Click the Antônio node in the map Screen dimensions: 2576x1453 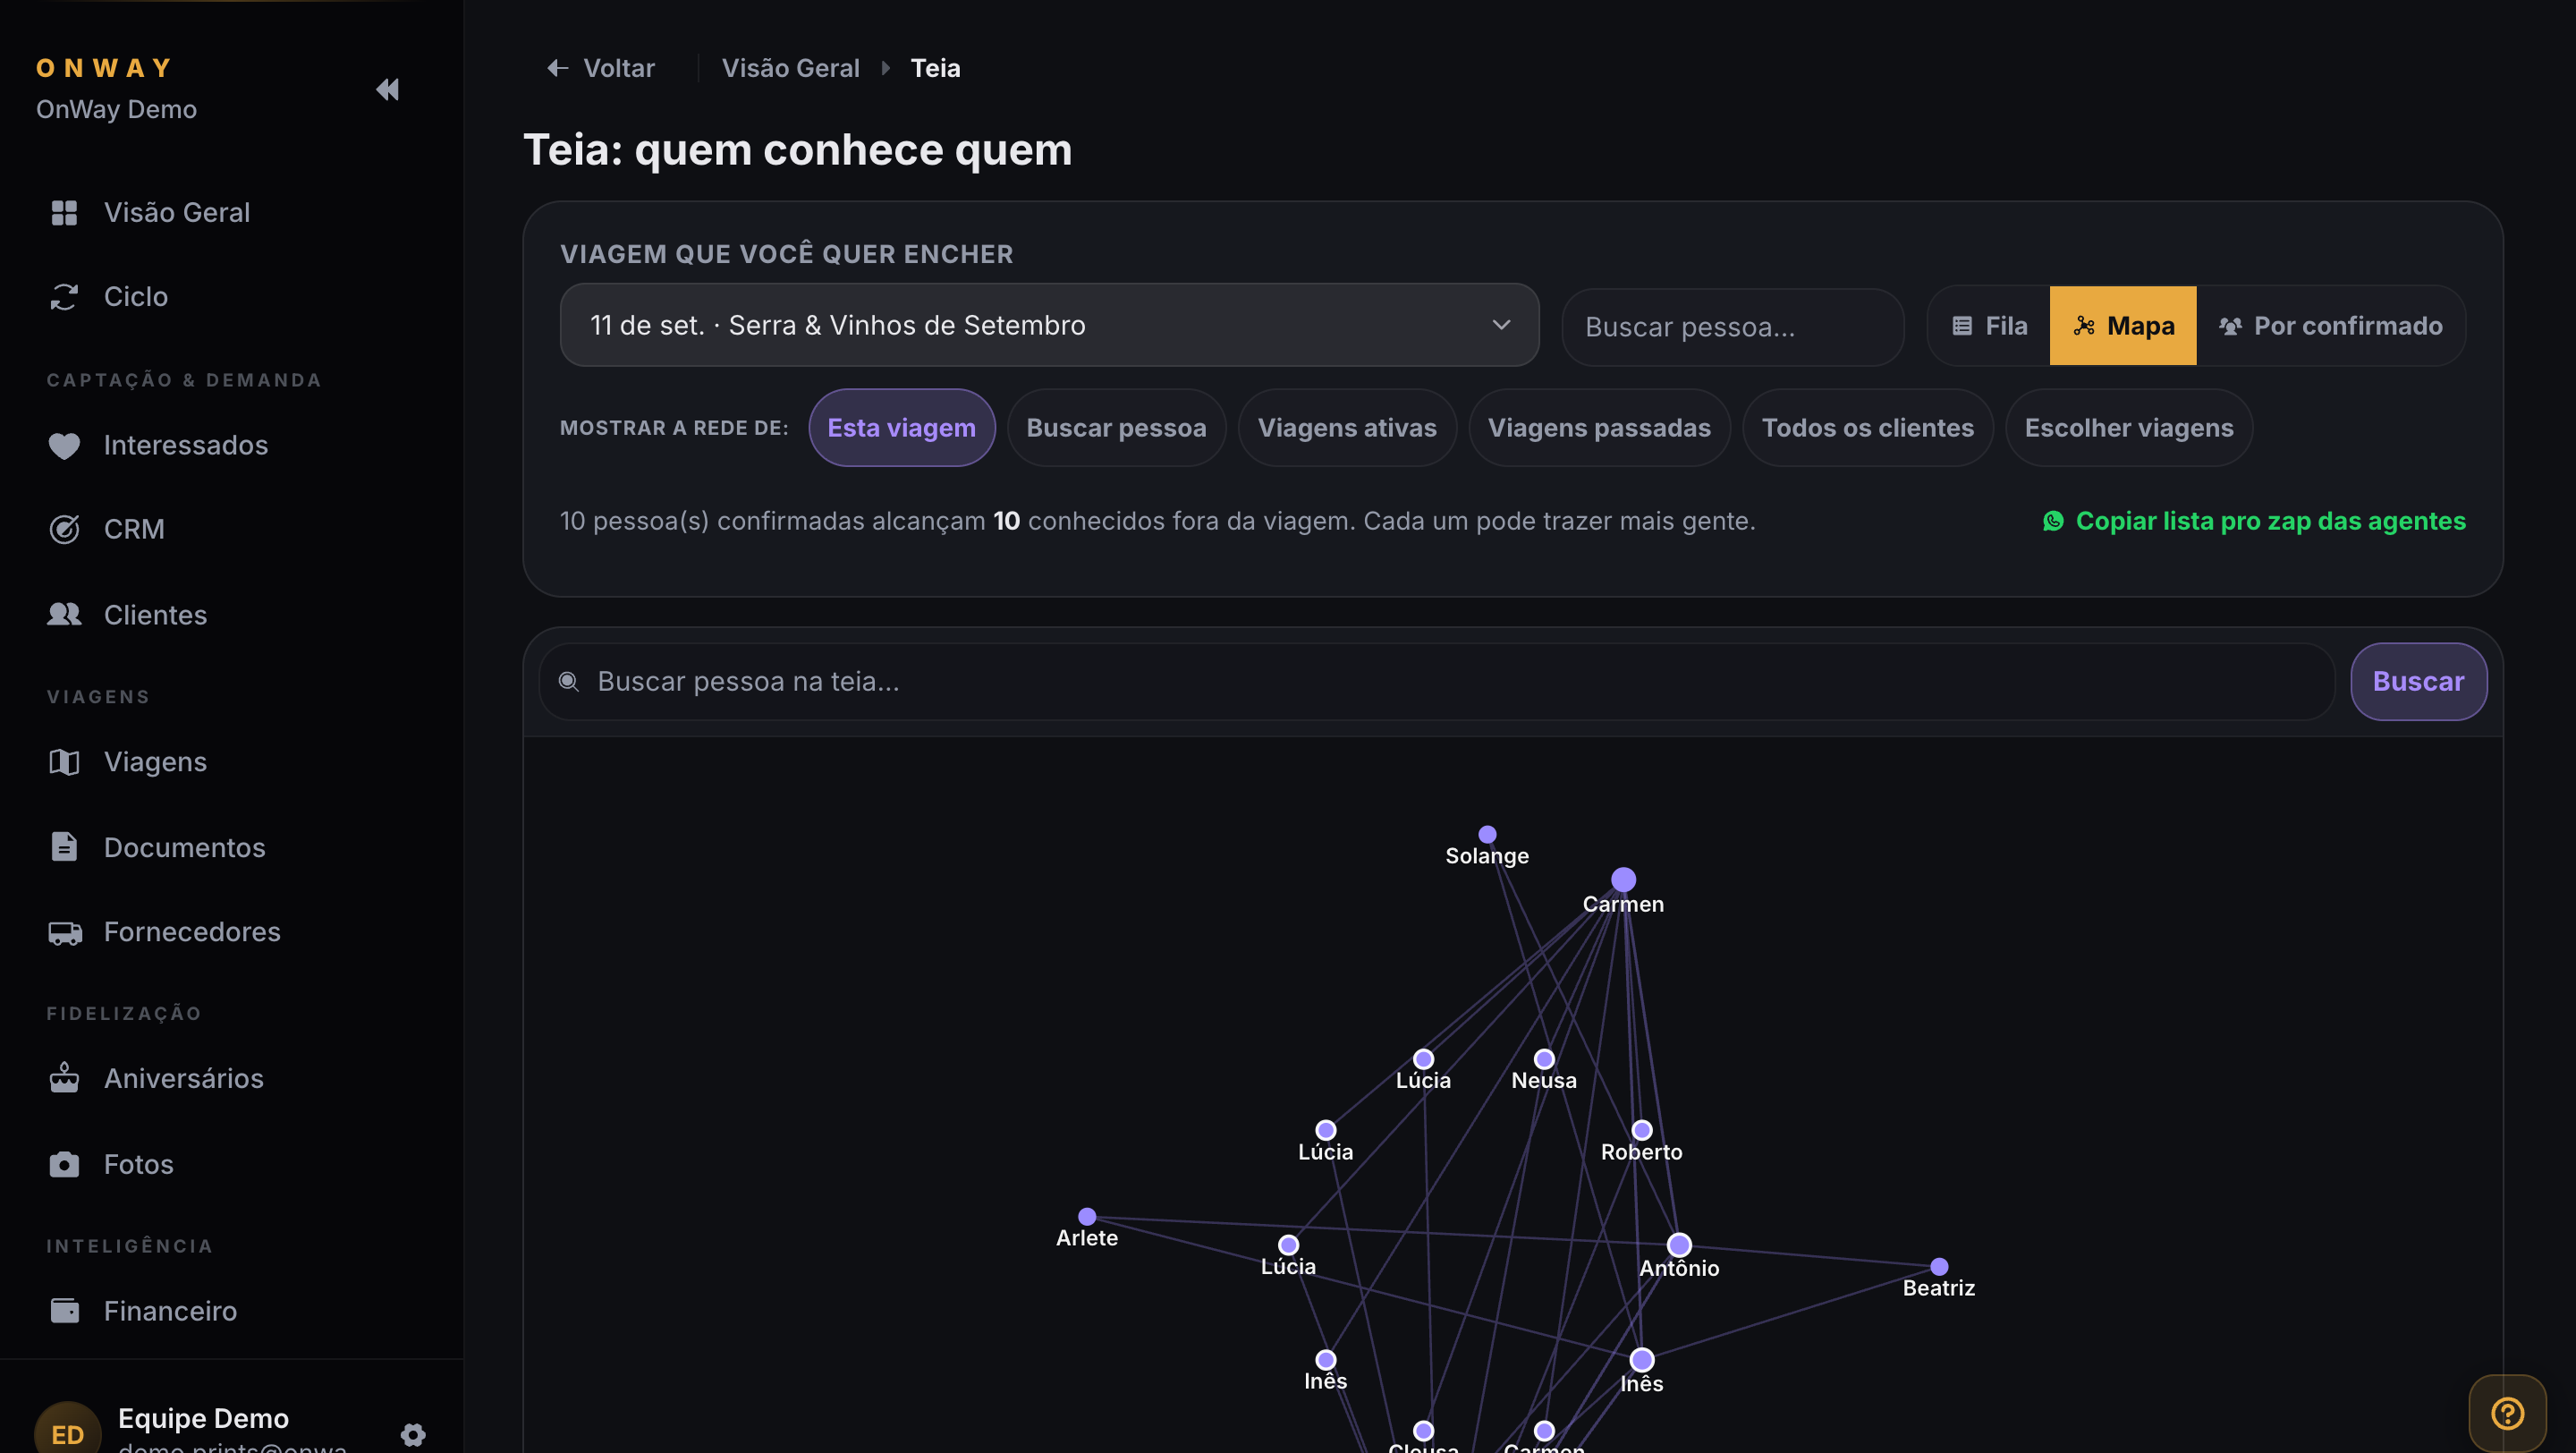point(1679,1245)
